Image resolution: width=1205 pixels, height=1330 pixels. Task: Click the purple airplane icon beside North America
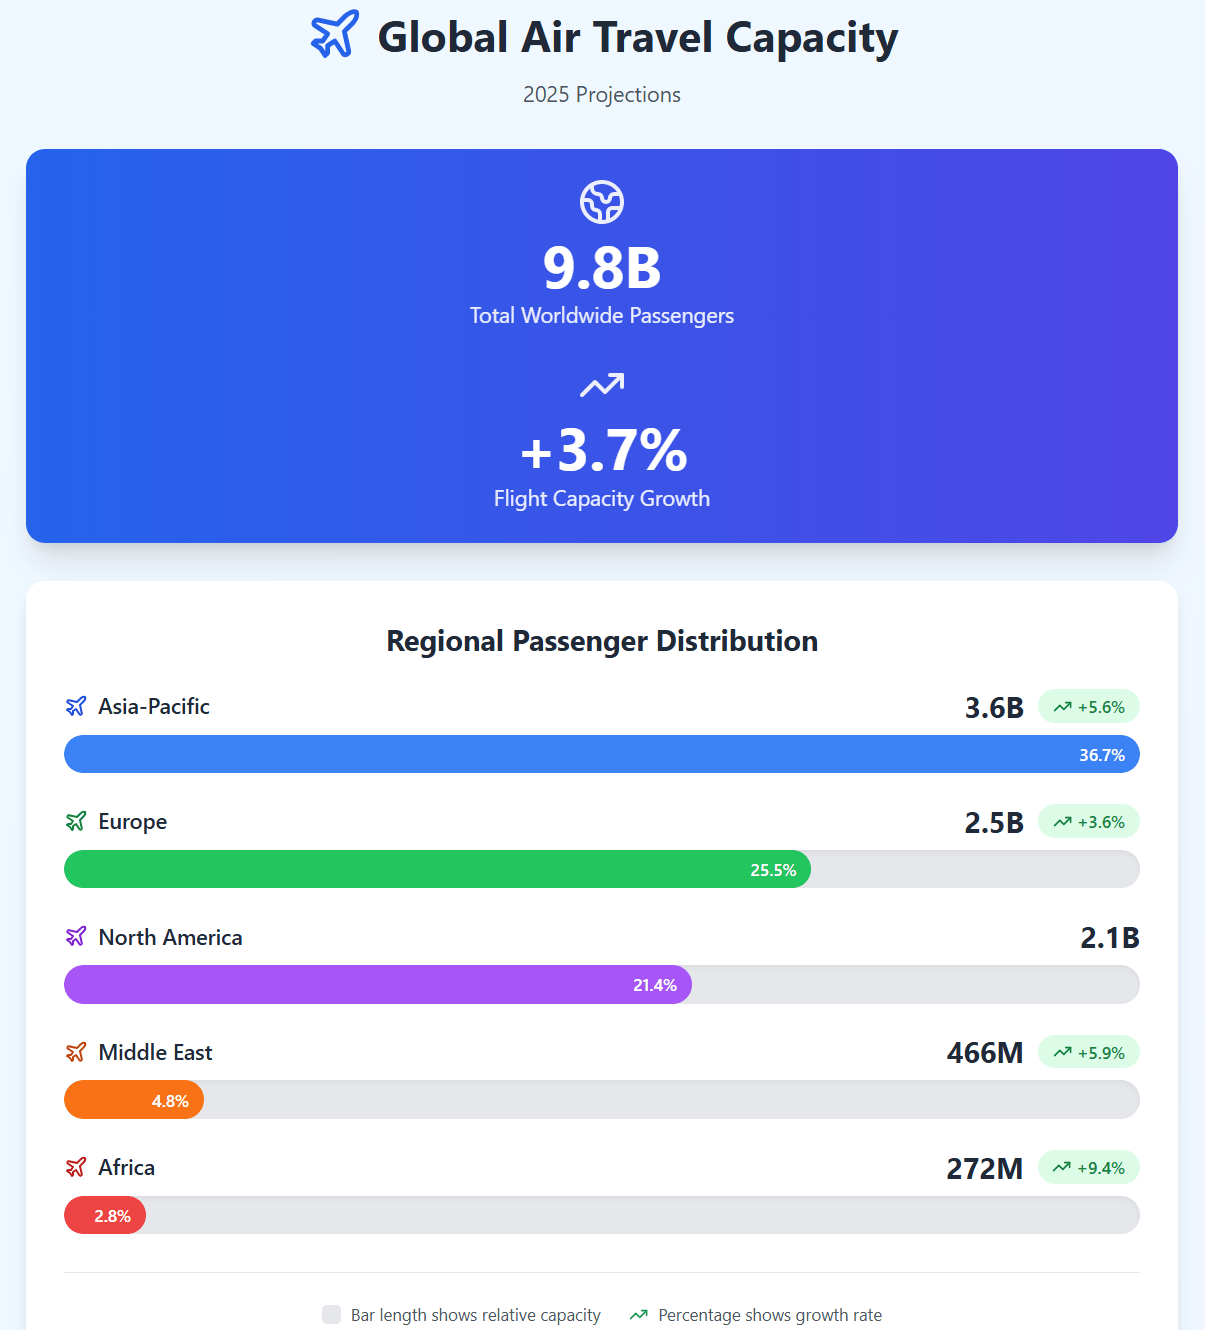click(x=75, y=937)
